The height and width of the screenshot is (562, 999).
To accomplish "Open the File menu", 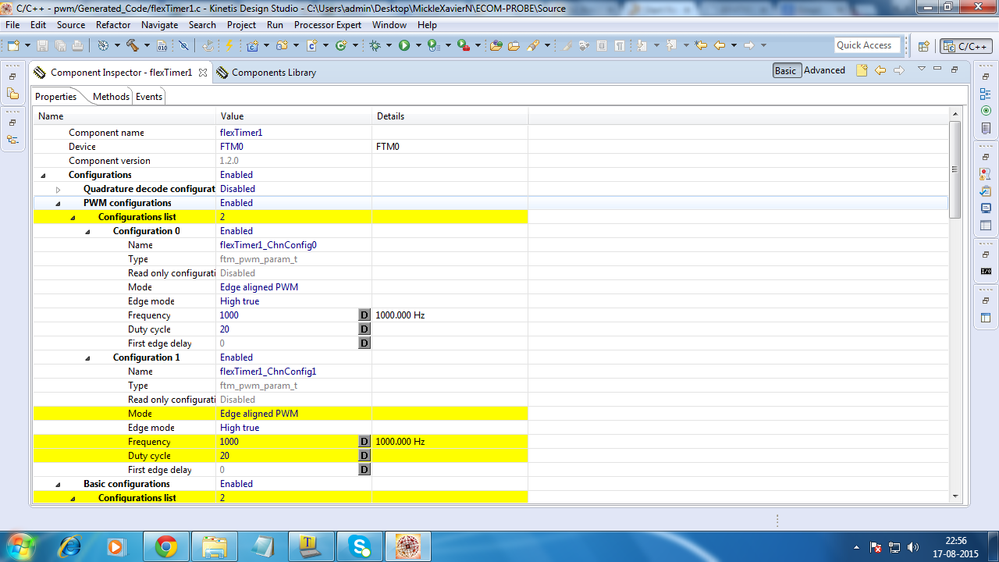I will point(12,25).
